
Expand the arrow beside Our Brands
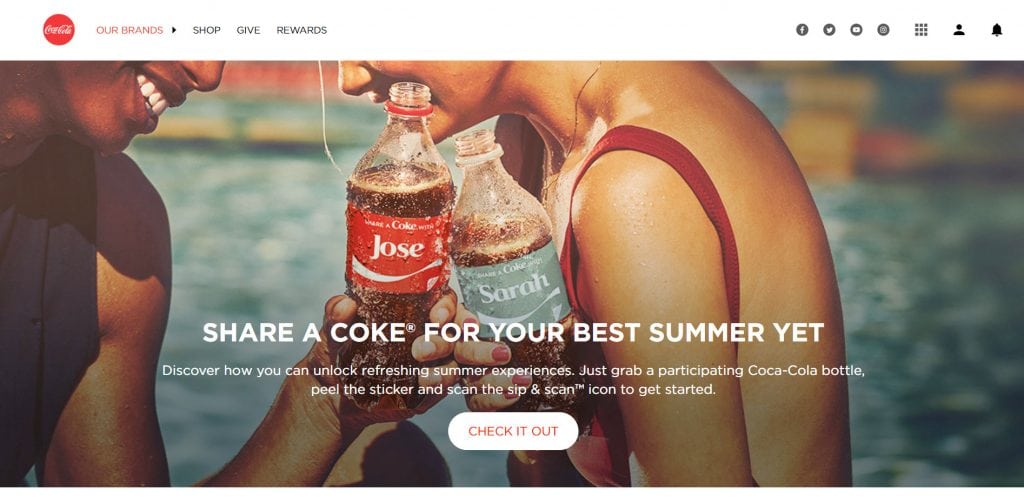coord(174,30)
